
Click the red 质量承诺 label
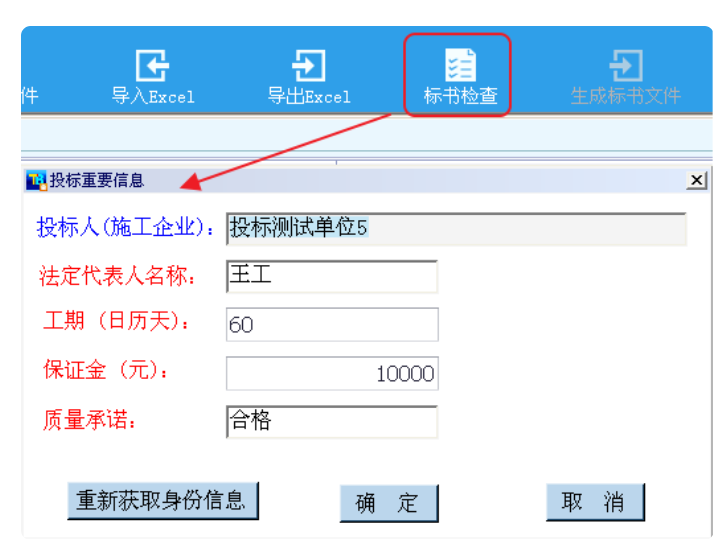89,421
